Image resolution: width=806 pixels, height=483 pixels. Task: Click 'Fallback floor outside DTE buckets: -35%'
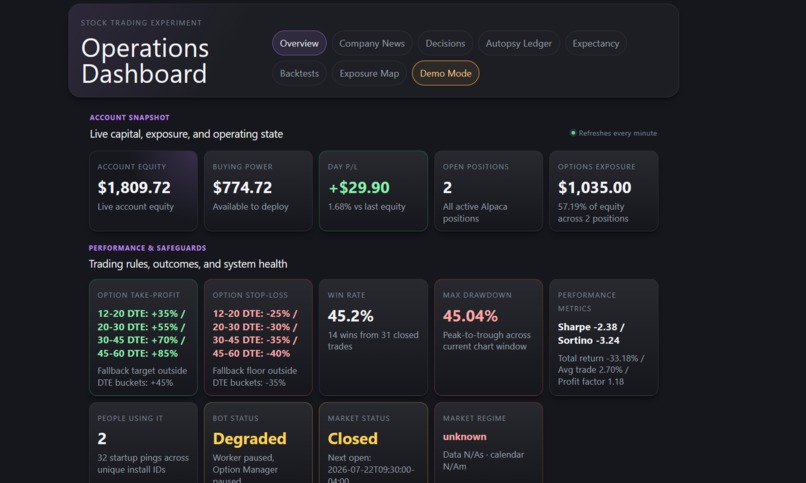pyautogui.click(x=255, y=377)
